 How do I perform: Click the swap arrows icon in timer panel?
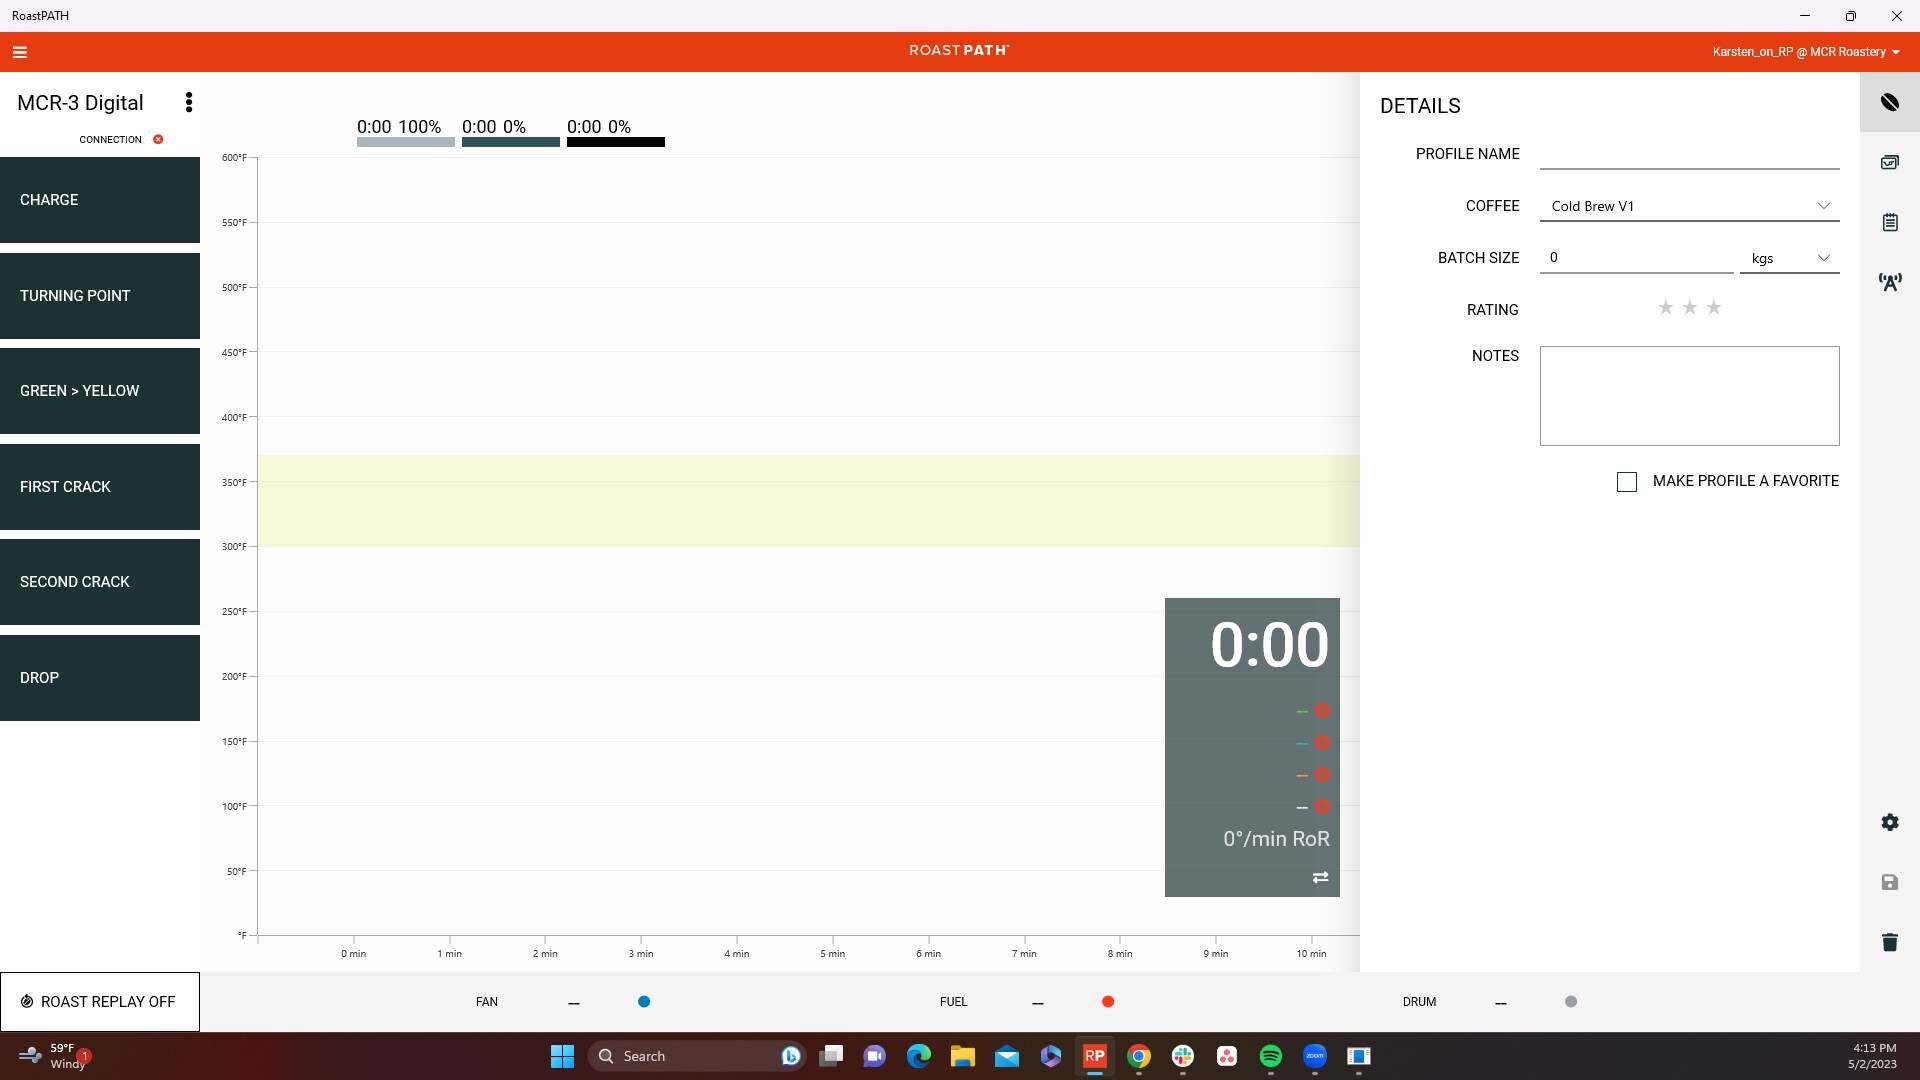coord(1321,877)
